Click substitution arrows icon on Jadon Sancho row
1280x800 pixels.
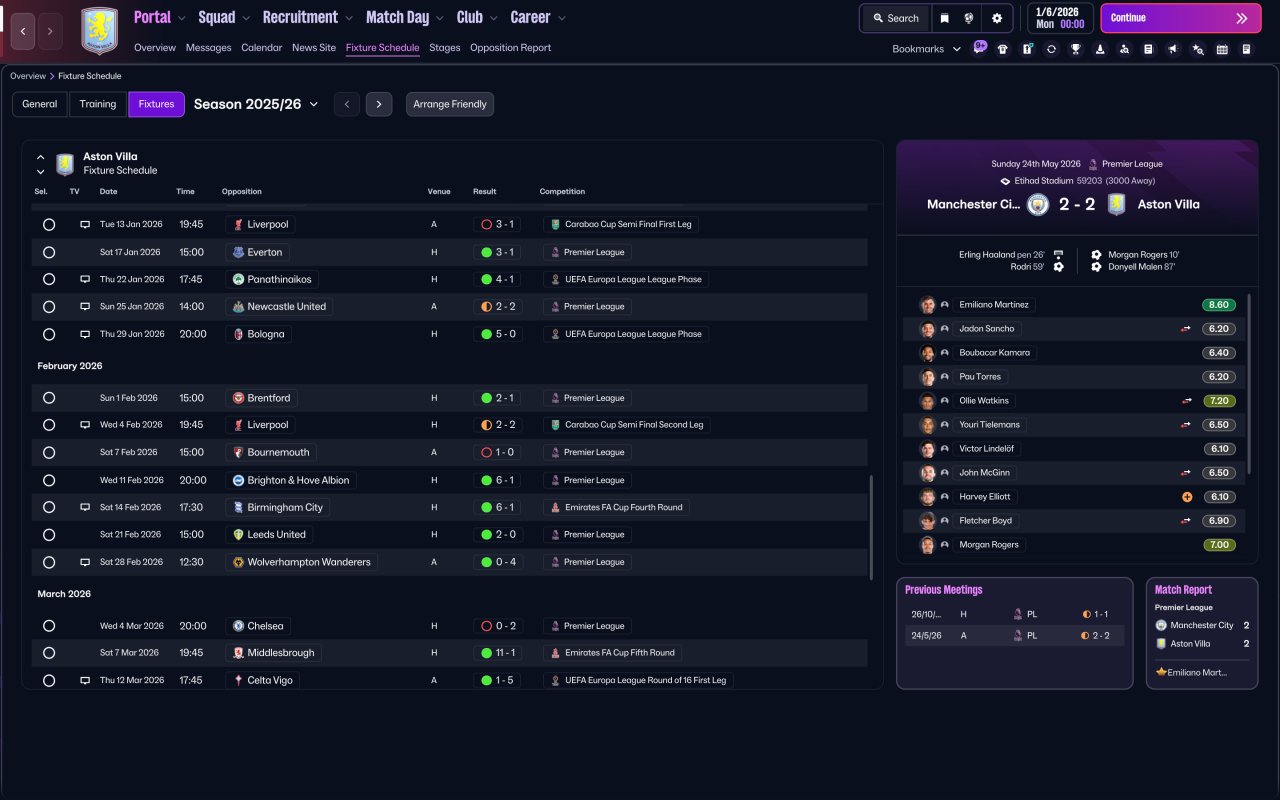click(1186, 329)
